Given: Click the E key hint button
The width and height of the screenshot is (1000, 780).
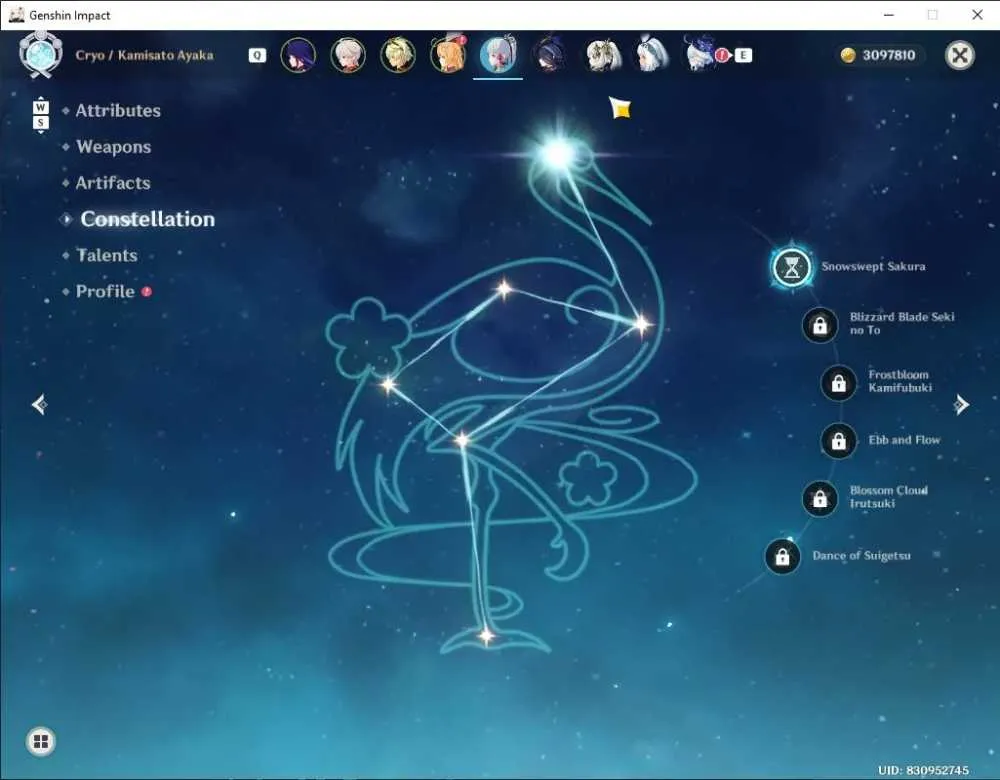Looking at the screenshot, I should (x=743, y=55).
